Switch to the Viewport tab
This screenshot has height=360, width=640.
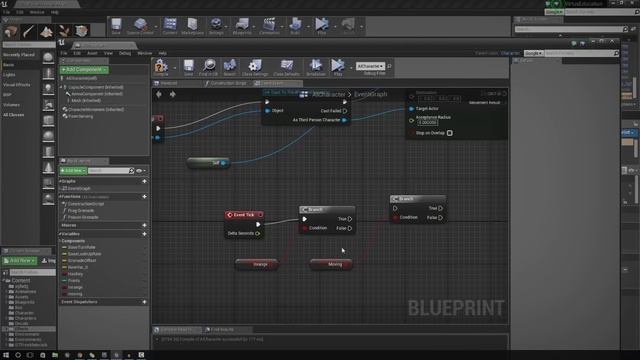click(x=169, y=83)
